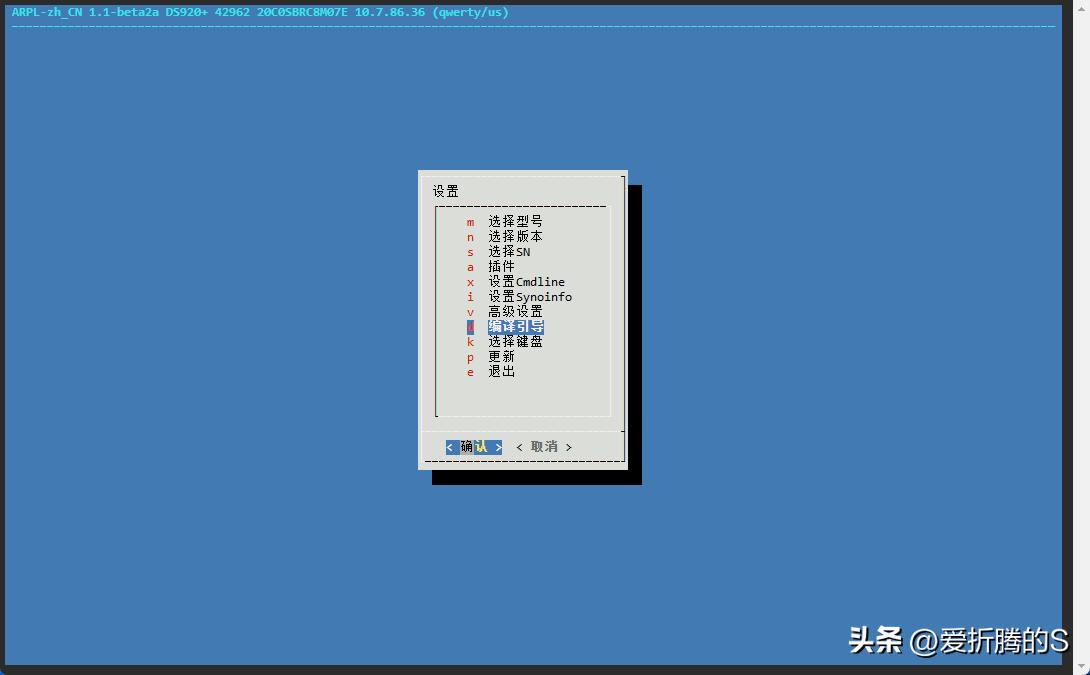Select 选择型号 to choose device model
Viewport: 1090px width, 675px height.
click(x=514, y=222)
